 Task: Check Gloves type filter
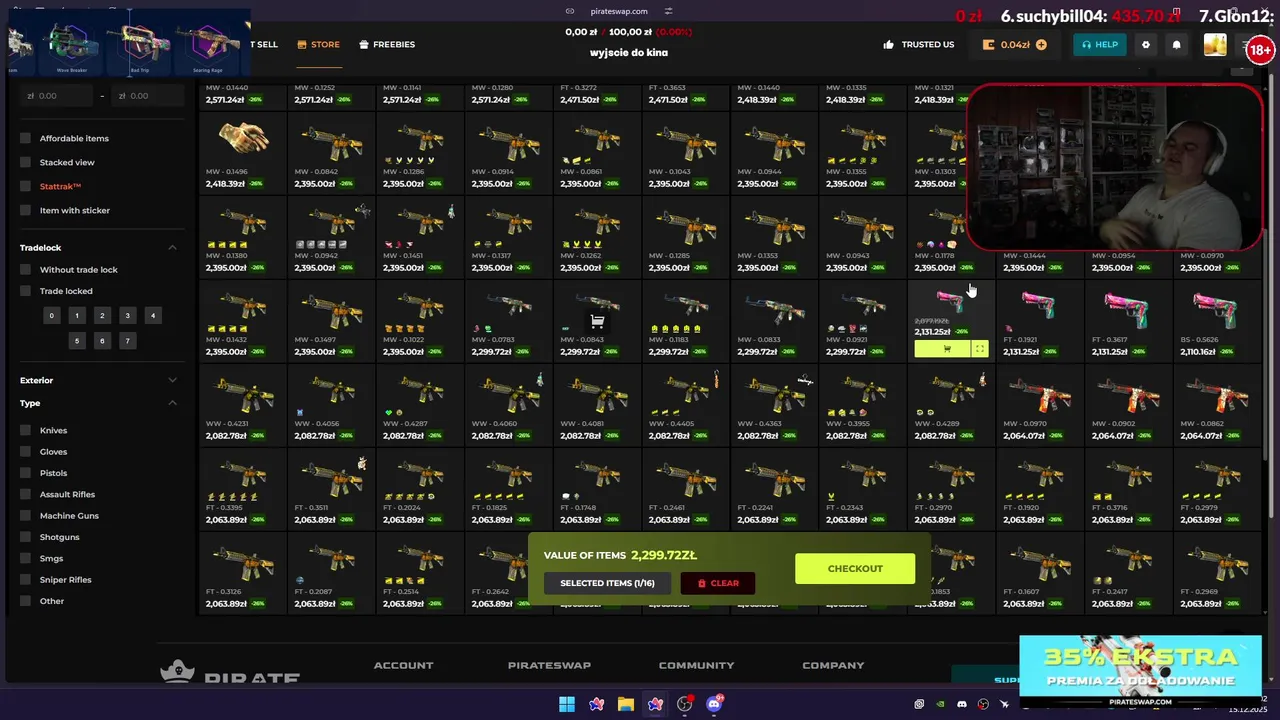tap(26, 451)
